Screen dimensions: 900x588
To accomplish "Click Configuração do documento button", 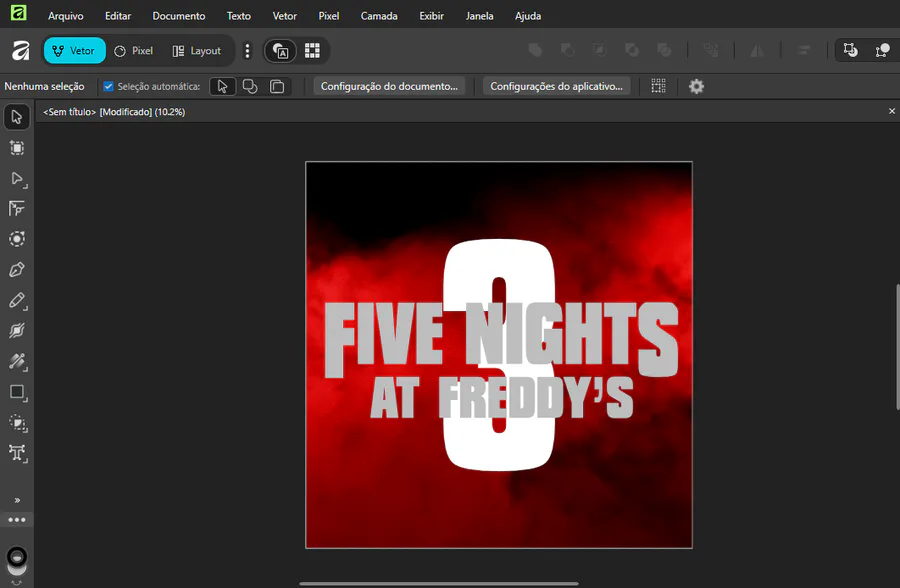I will tap(389, 87).
